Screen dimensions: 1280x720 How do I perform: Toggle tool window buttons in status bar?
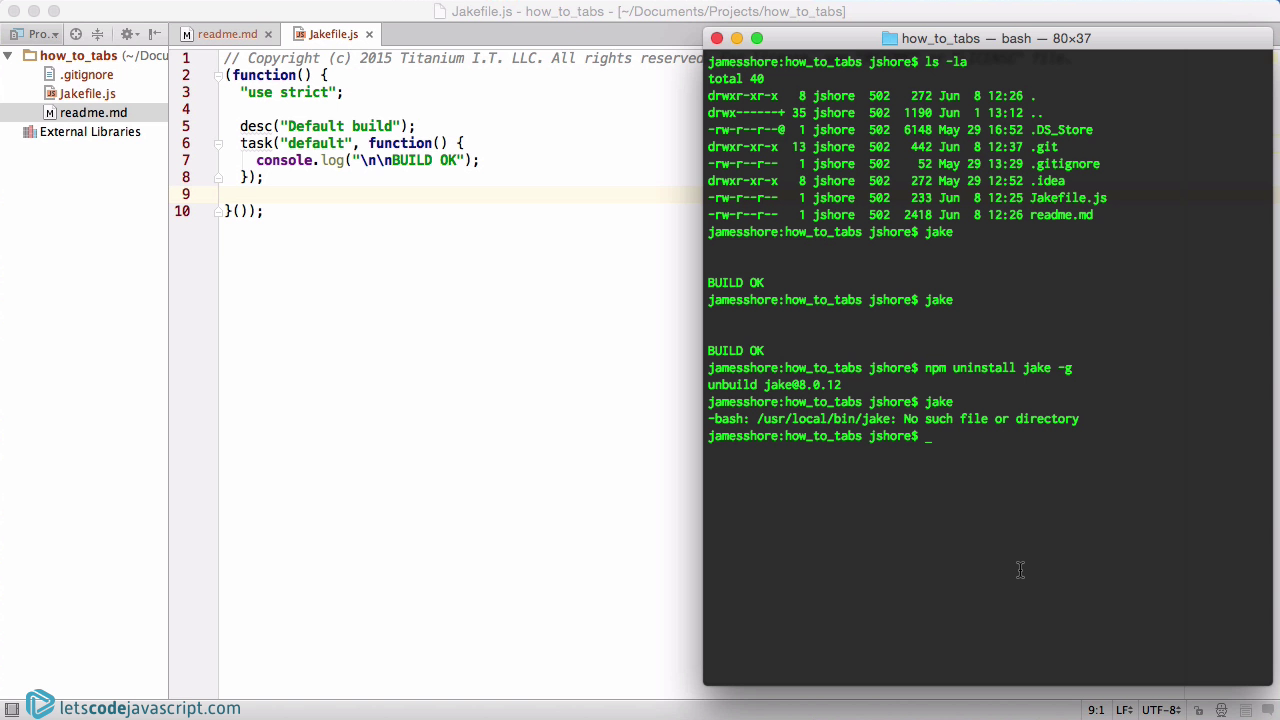[12, 710]
